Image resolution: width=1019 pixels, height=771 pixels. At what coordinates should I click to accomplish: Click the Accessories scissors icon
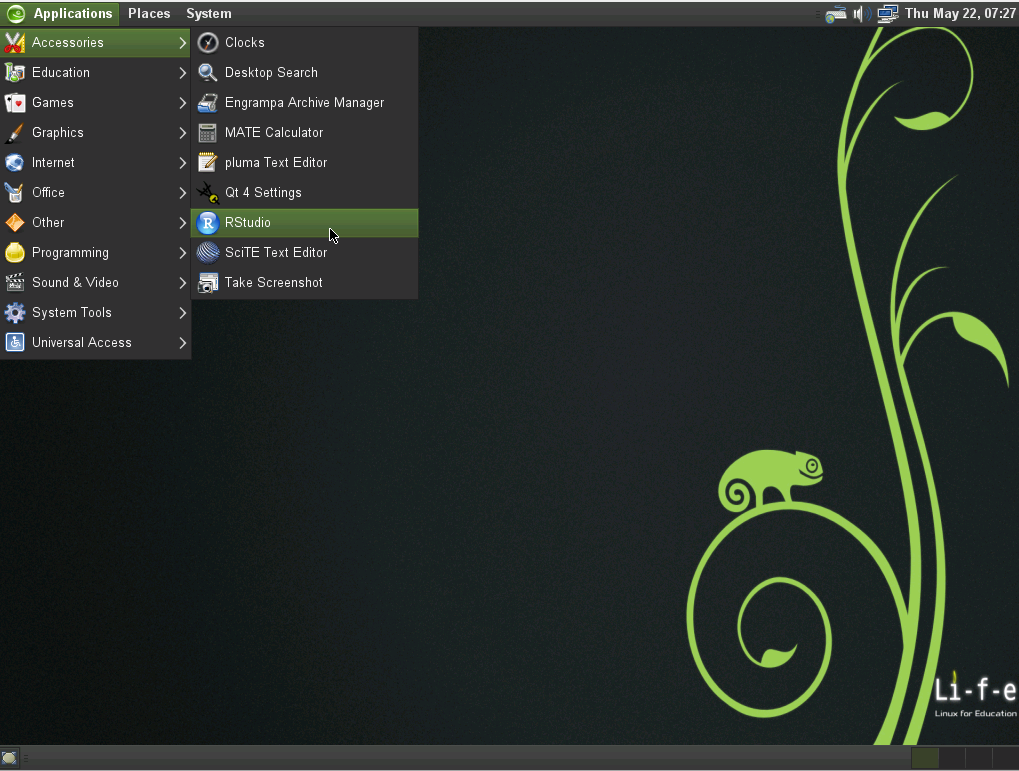point(14,43)
